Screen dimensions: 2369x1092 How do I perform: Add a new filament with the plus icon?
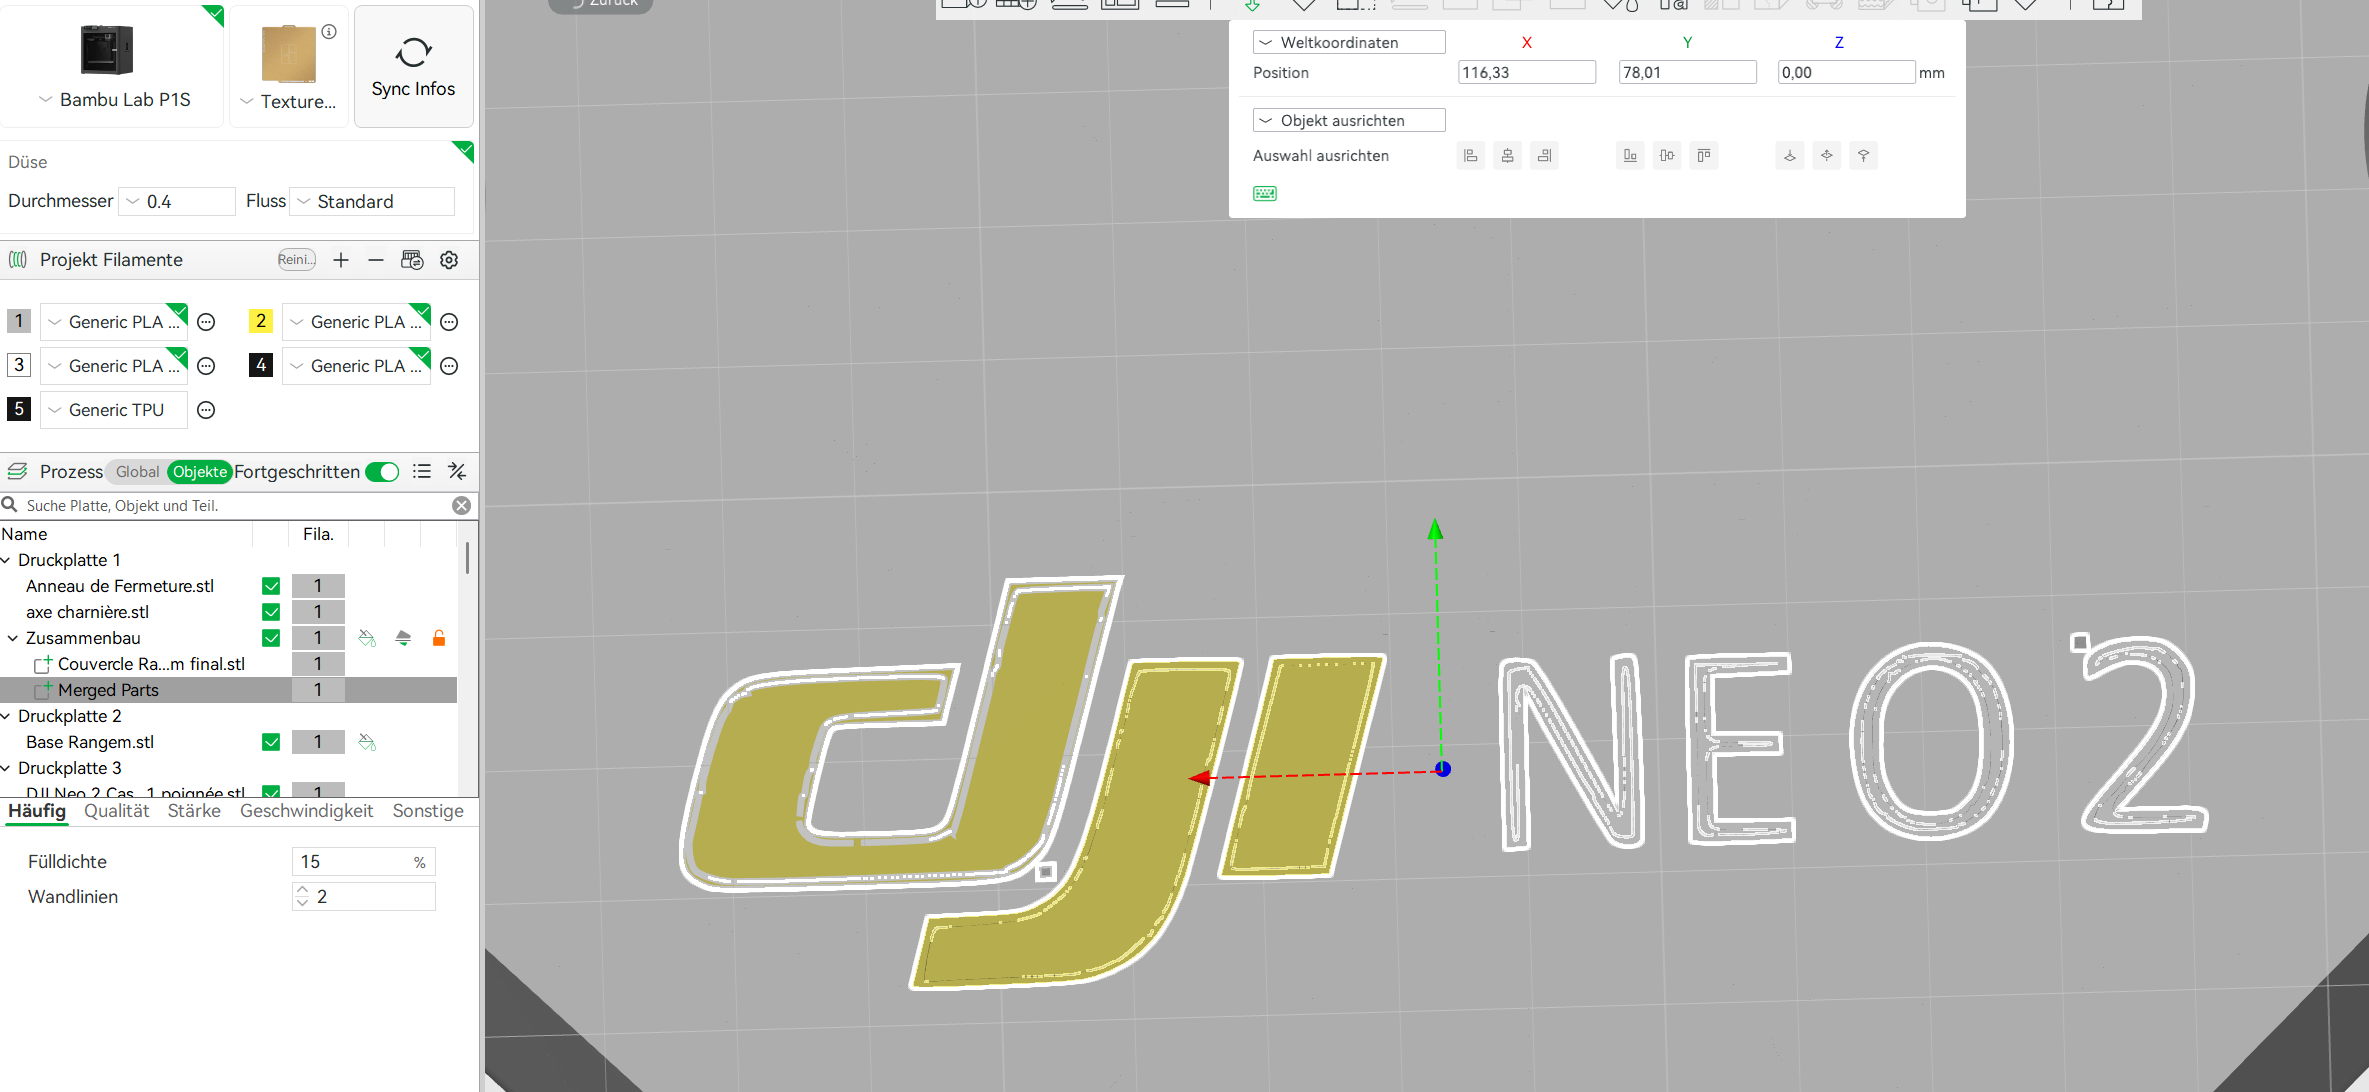tap(340, 260)
